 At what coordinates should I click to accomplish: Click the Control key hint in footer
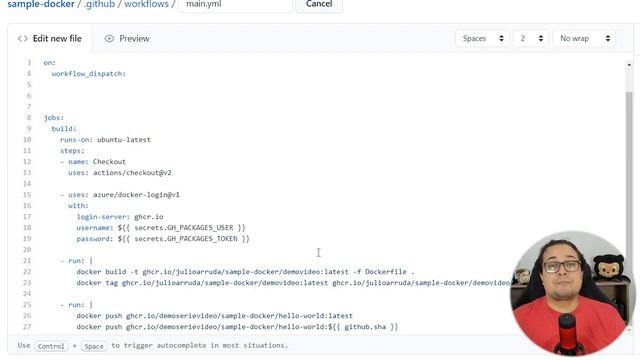coord(51,346)
